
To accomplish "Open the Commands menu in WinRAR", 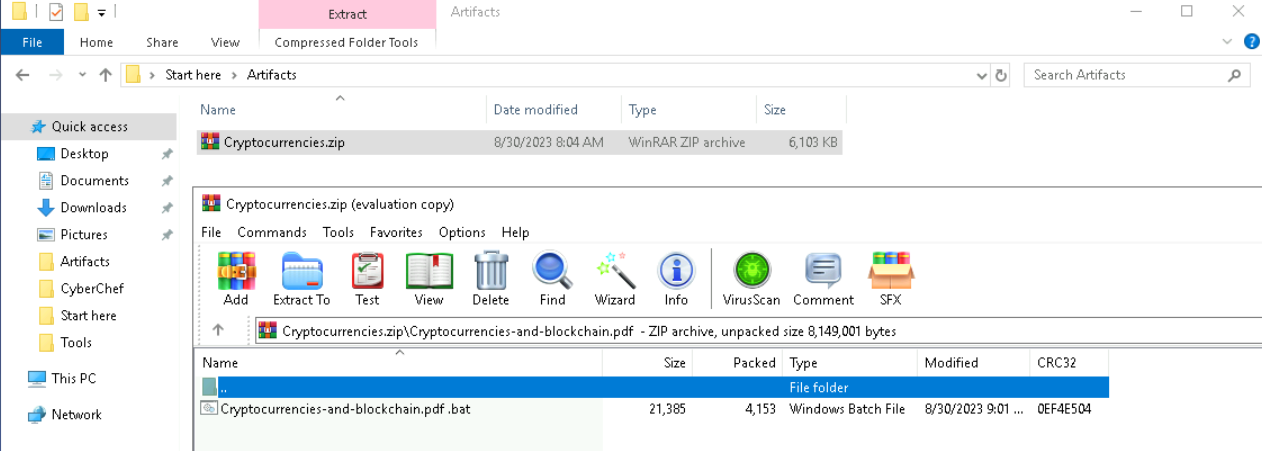I will [x=272, y=232].
